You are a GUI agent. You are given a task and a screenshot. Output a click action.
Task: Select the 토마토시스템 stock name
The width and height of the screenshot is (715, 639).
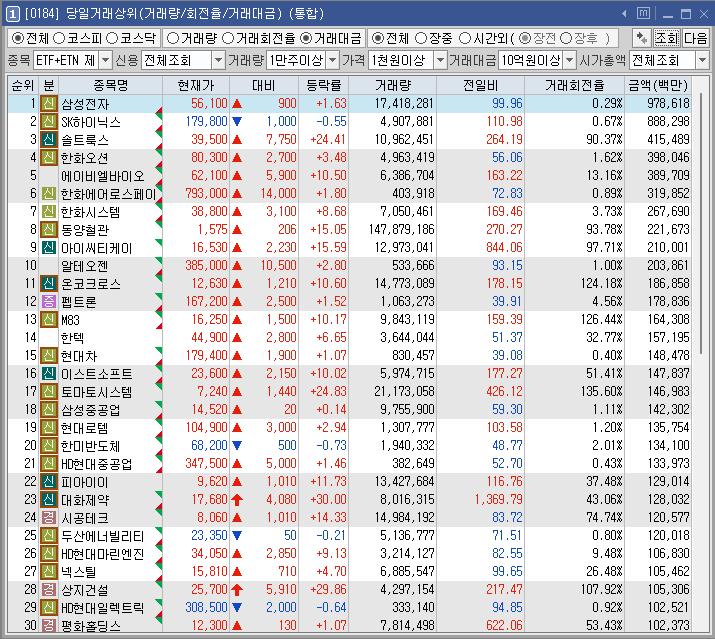[97, 392]
